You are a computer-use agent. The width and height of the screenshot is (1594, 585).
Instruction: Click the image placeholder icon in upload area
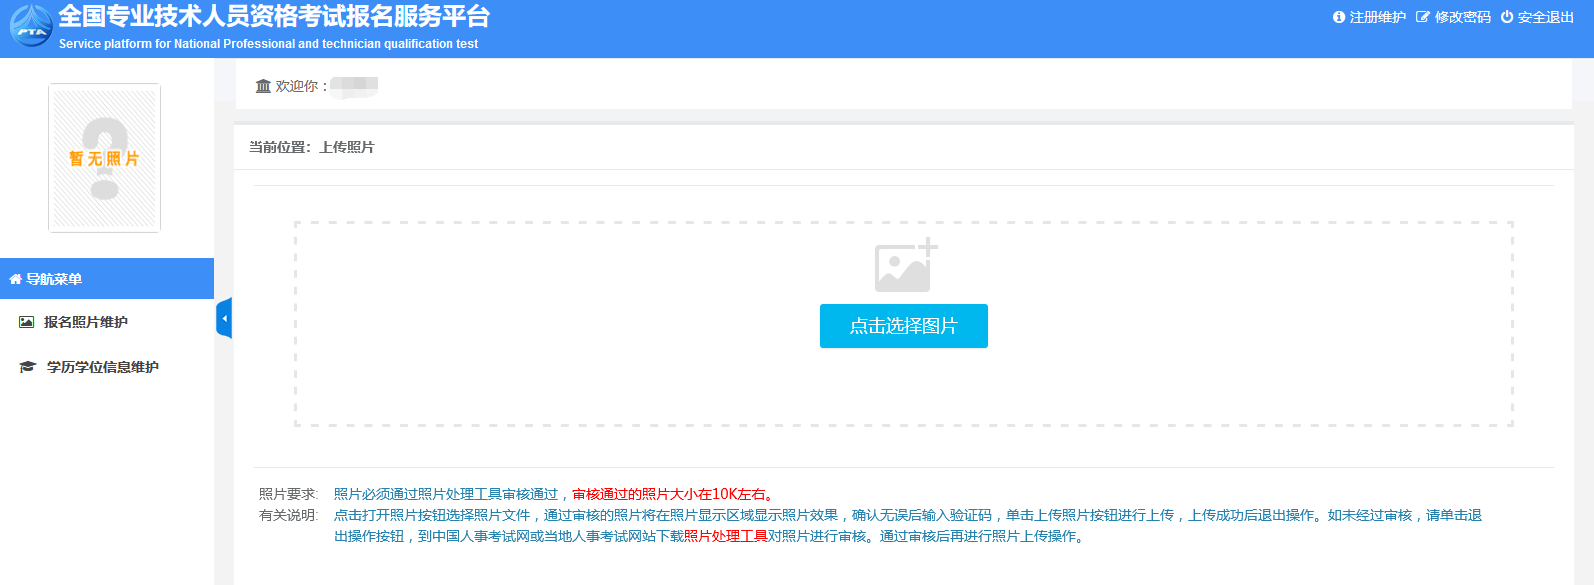click(905, 265)
